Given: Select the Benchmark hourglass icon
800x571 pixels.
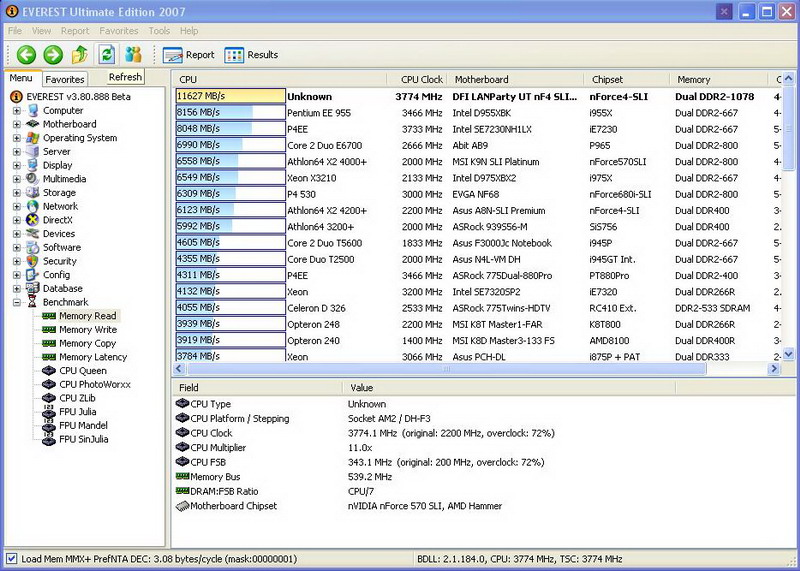Looking at the screenshot, I should (x=33, y=302).
